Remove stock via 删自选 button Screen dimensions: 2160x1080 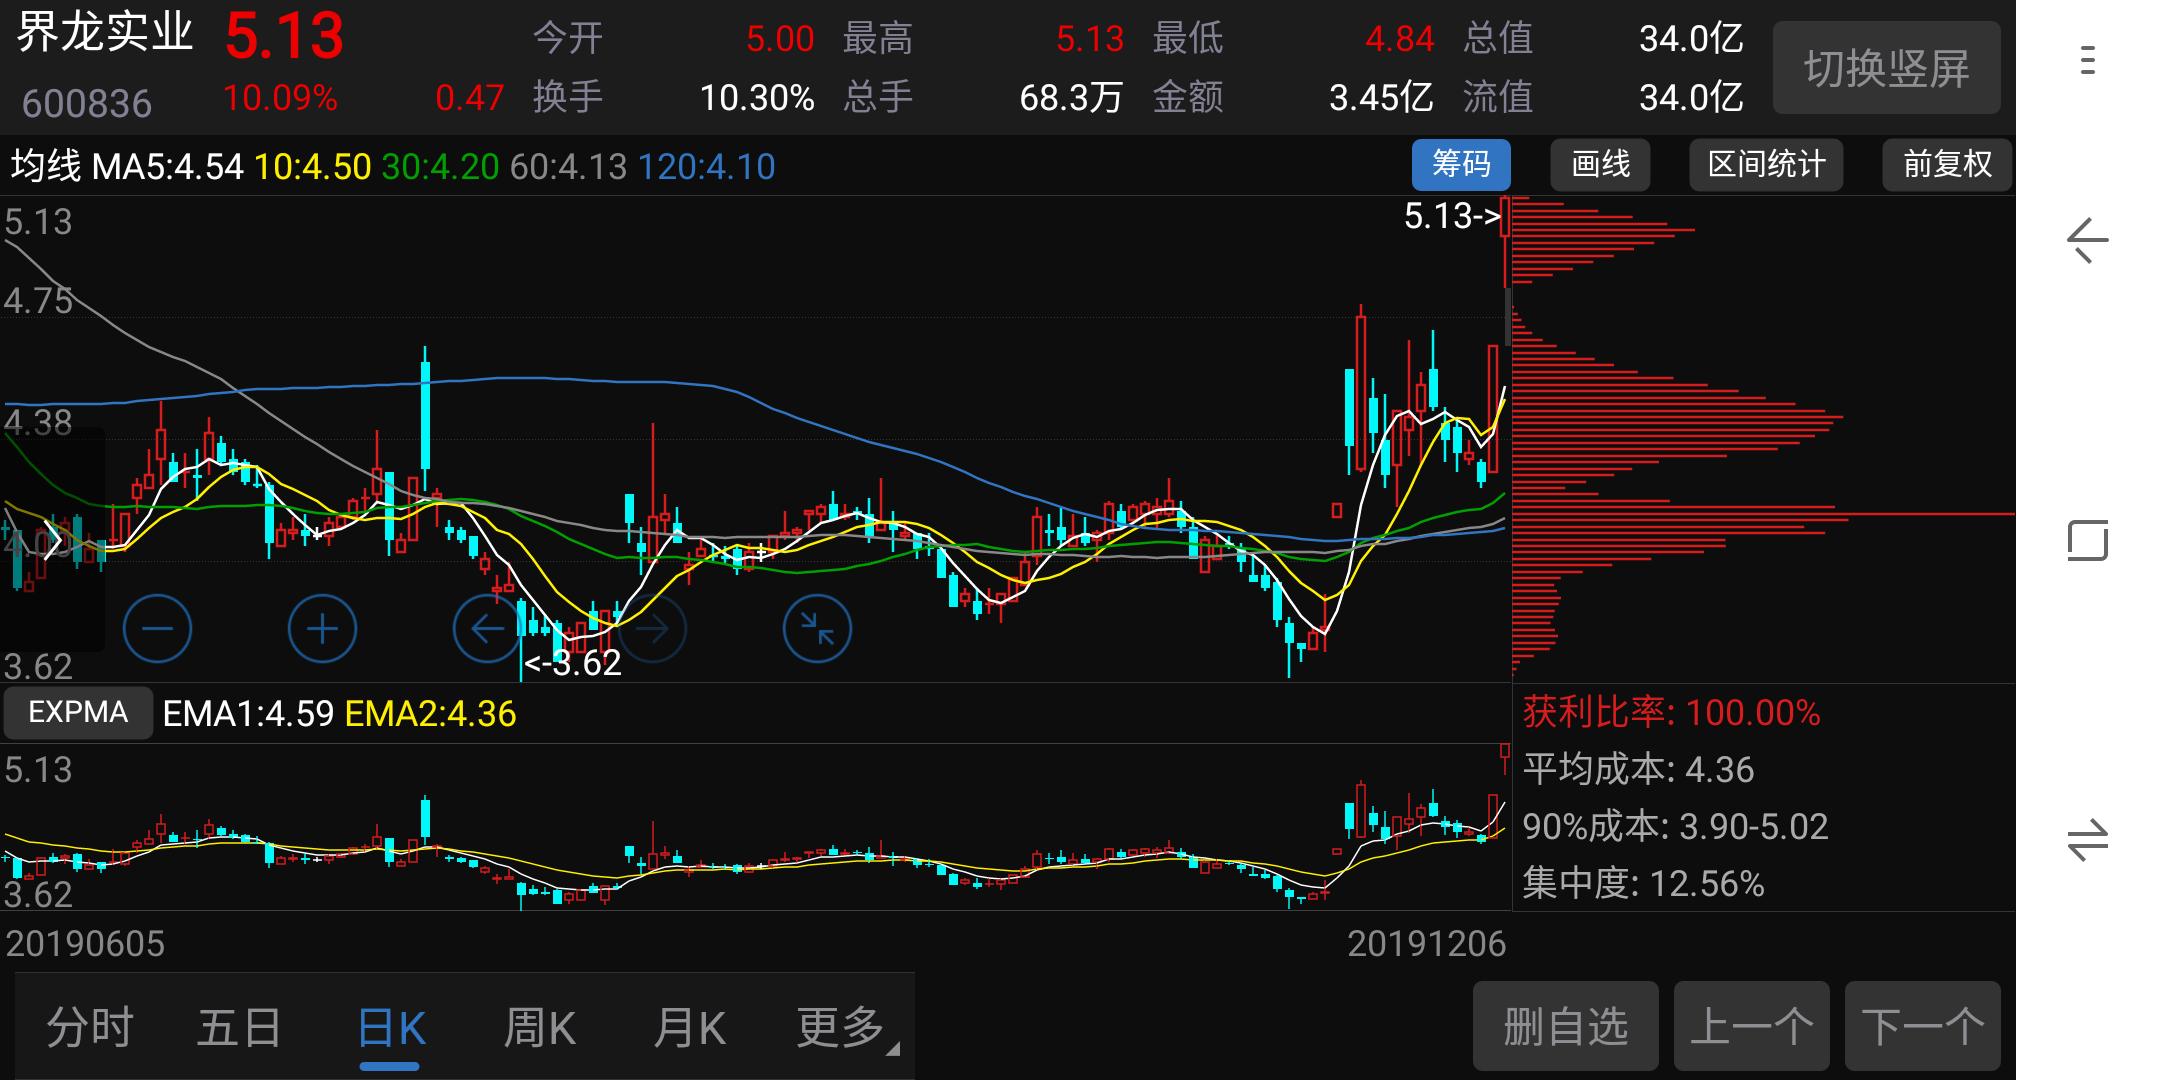coord(1565,1026)
